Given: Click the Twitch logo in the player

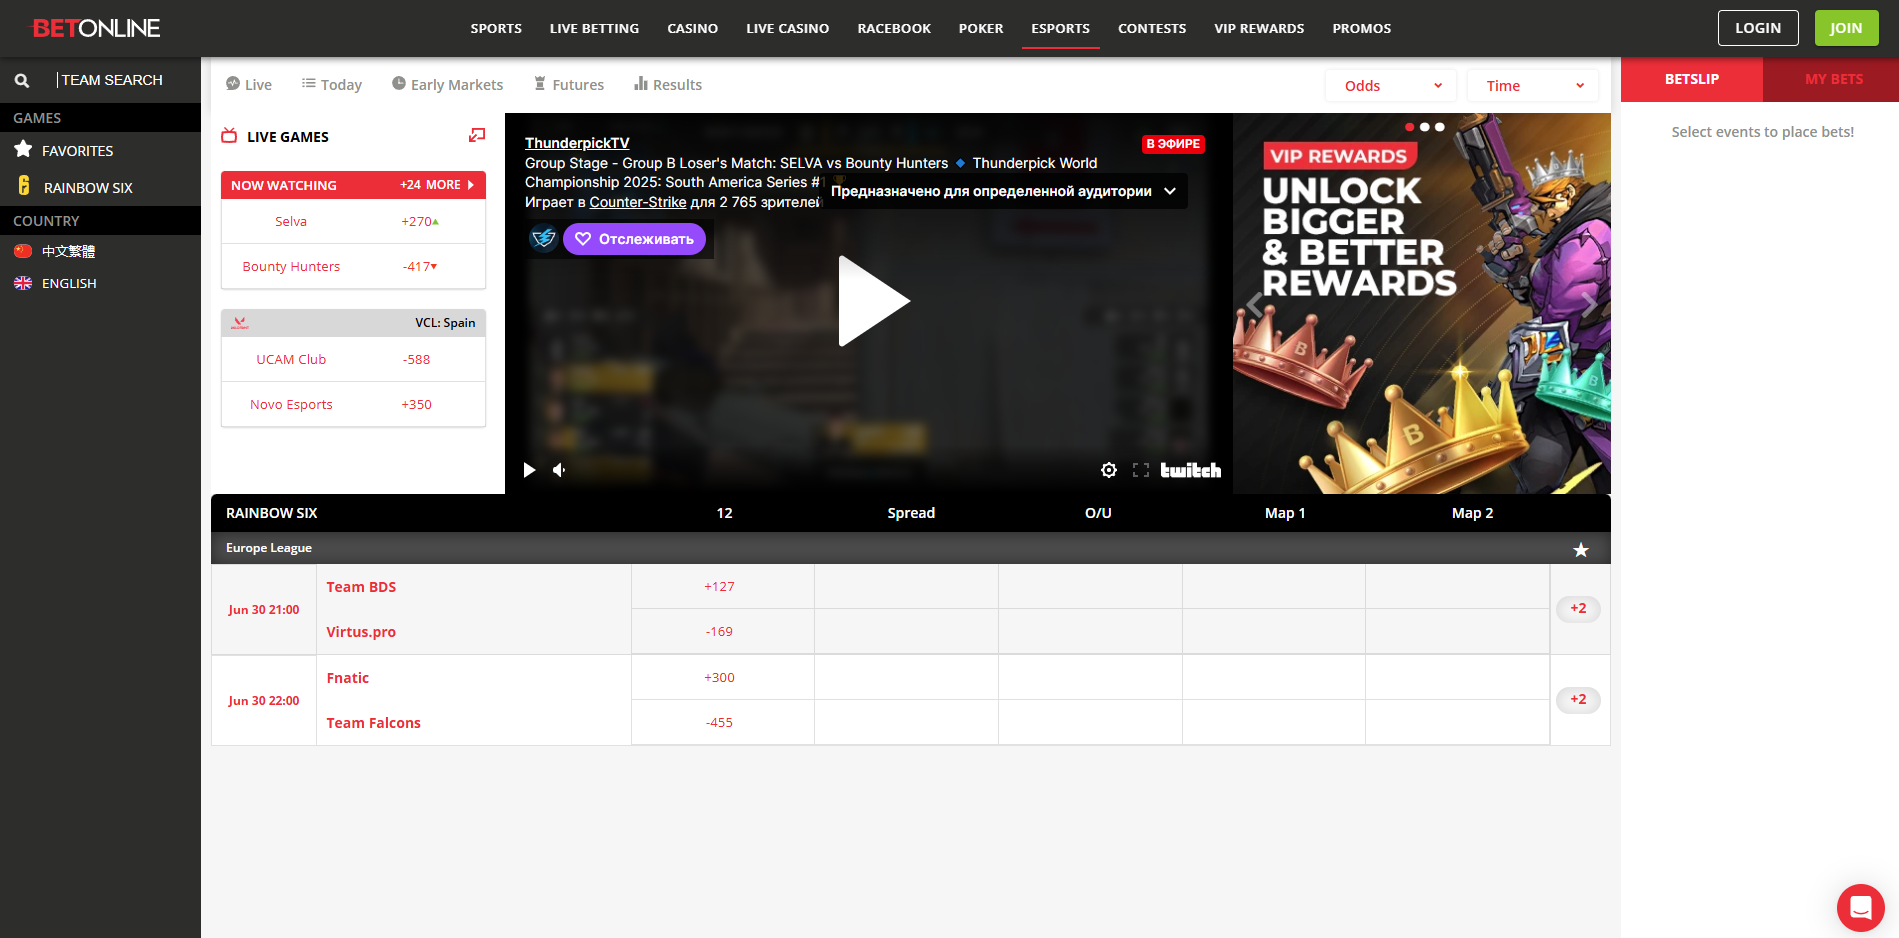Looking at the screenshot, I should tap(1190, 470).
